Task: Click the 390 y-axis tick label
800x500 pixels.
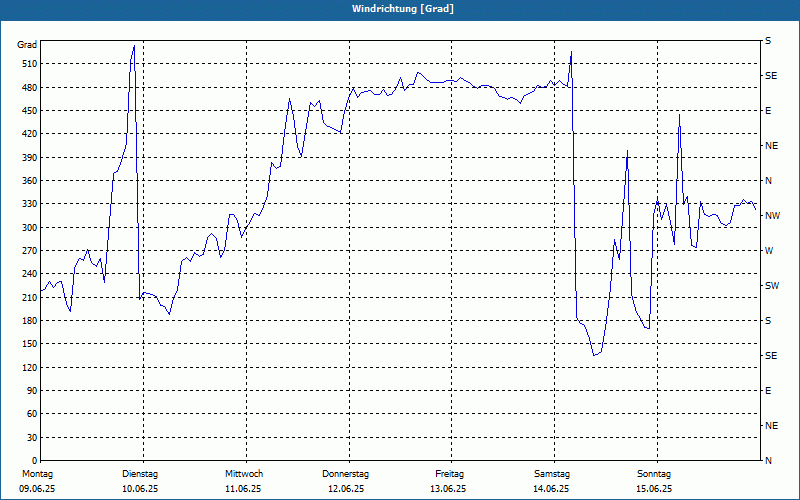Action: [30, 158]
